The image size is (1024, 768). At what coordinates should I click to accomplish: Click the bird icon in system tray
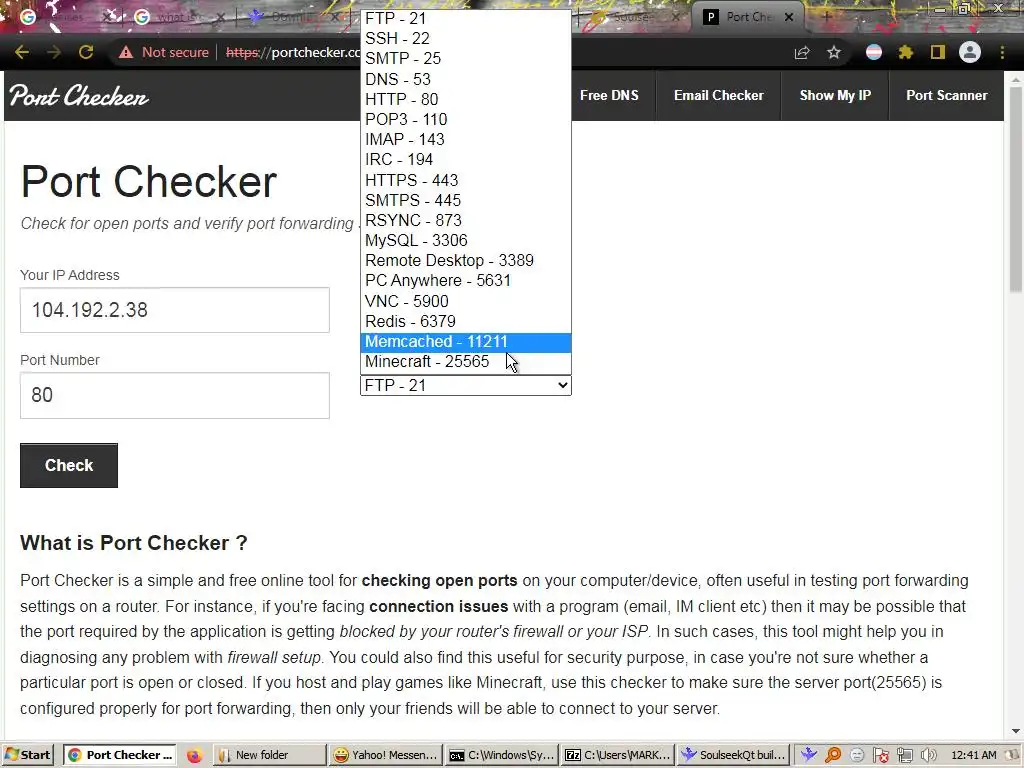(809, 755)
